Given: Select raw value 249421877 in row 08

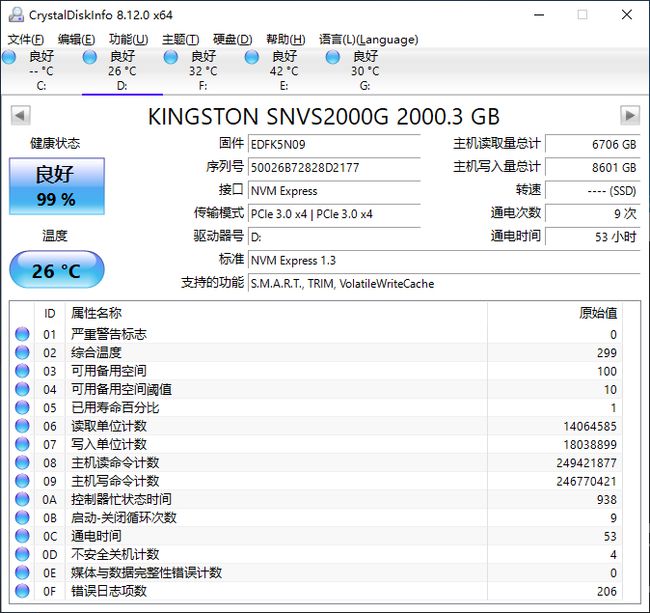Looking at the screenshot, I should (586, 463).
